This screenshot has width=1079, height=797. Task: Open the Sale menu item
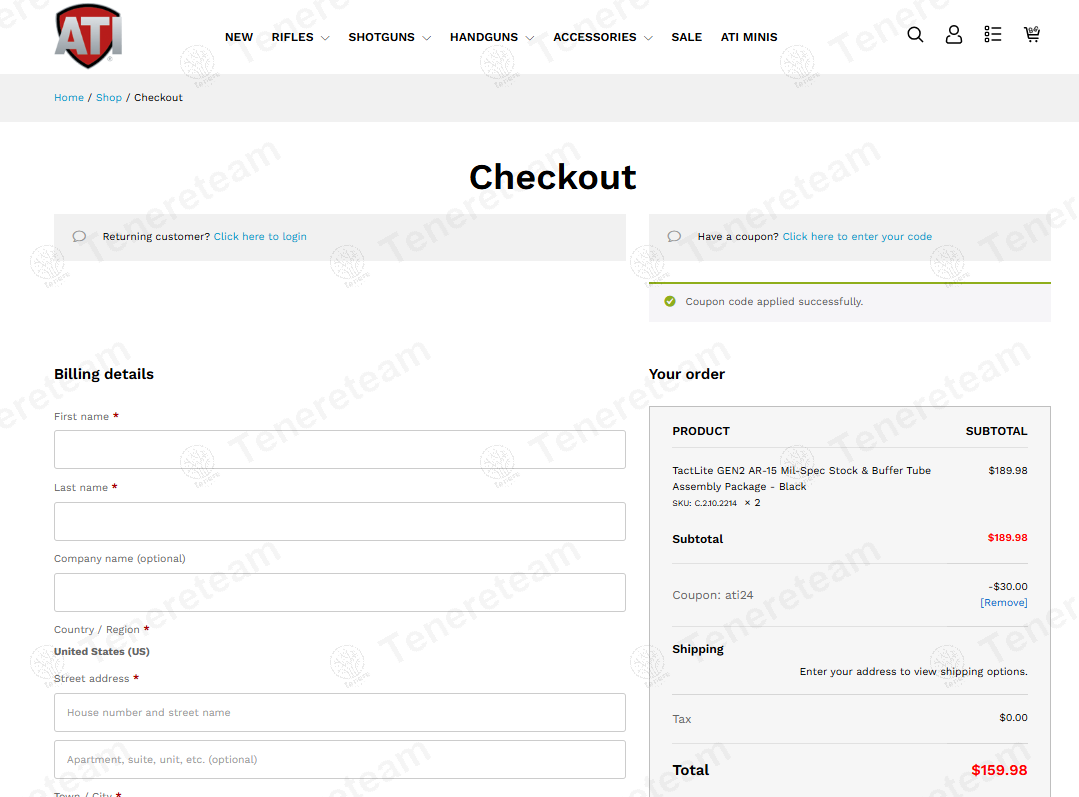pyautogui.click(x=686, y=37)
